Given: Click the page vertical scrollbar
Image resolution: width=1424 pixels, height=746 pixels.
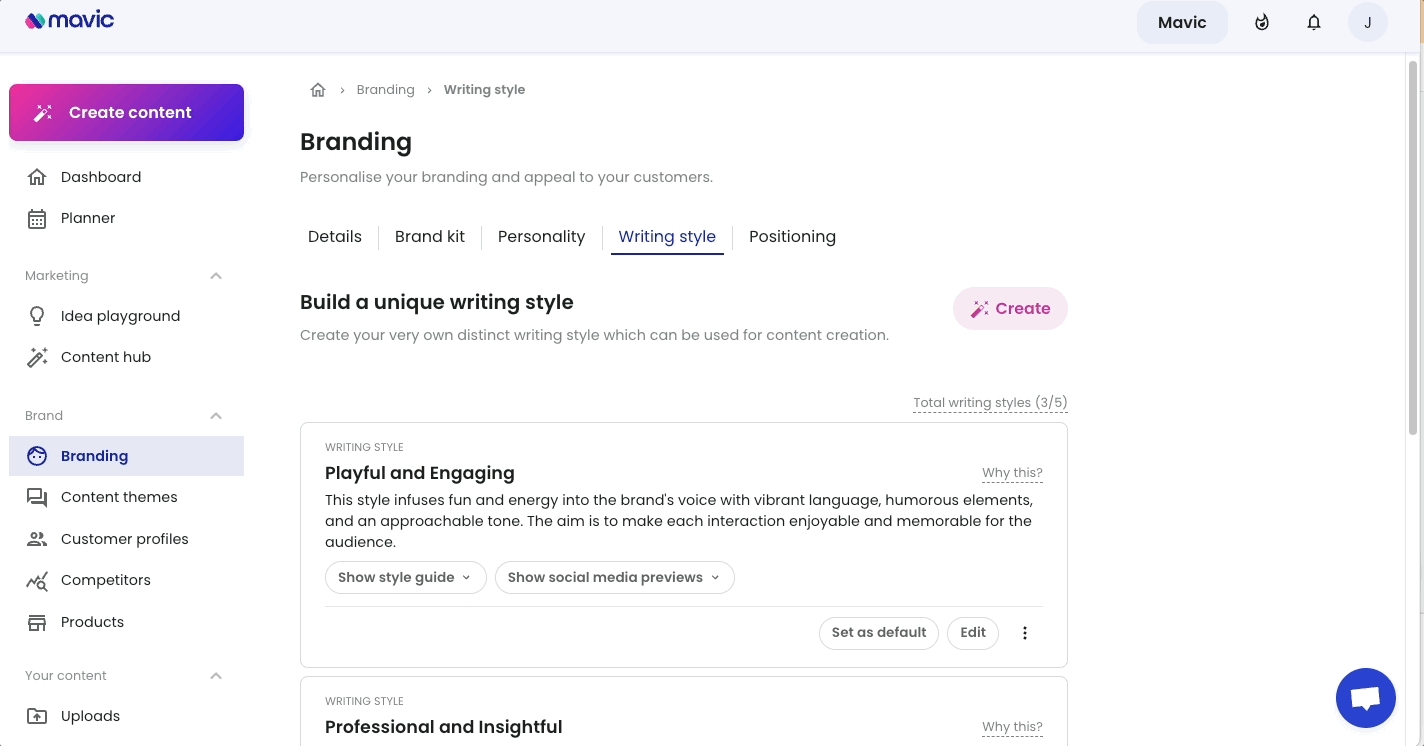Looking at the screenshot, I should [1413, 248].
